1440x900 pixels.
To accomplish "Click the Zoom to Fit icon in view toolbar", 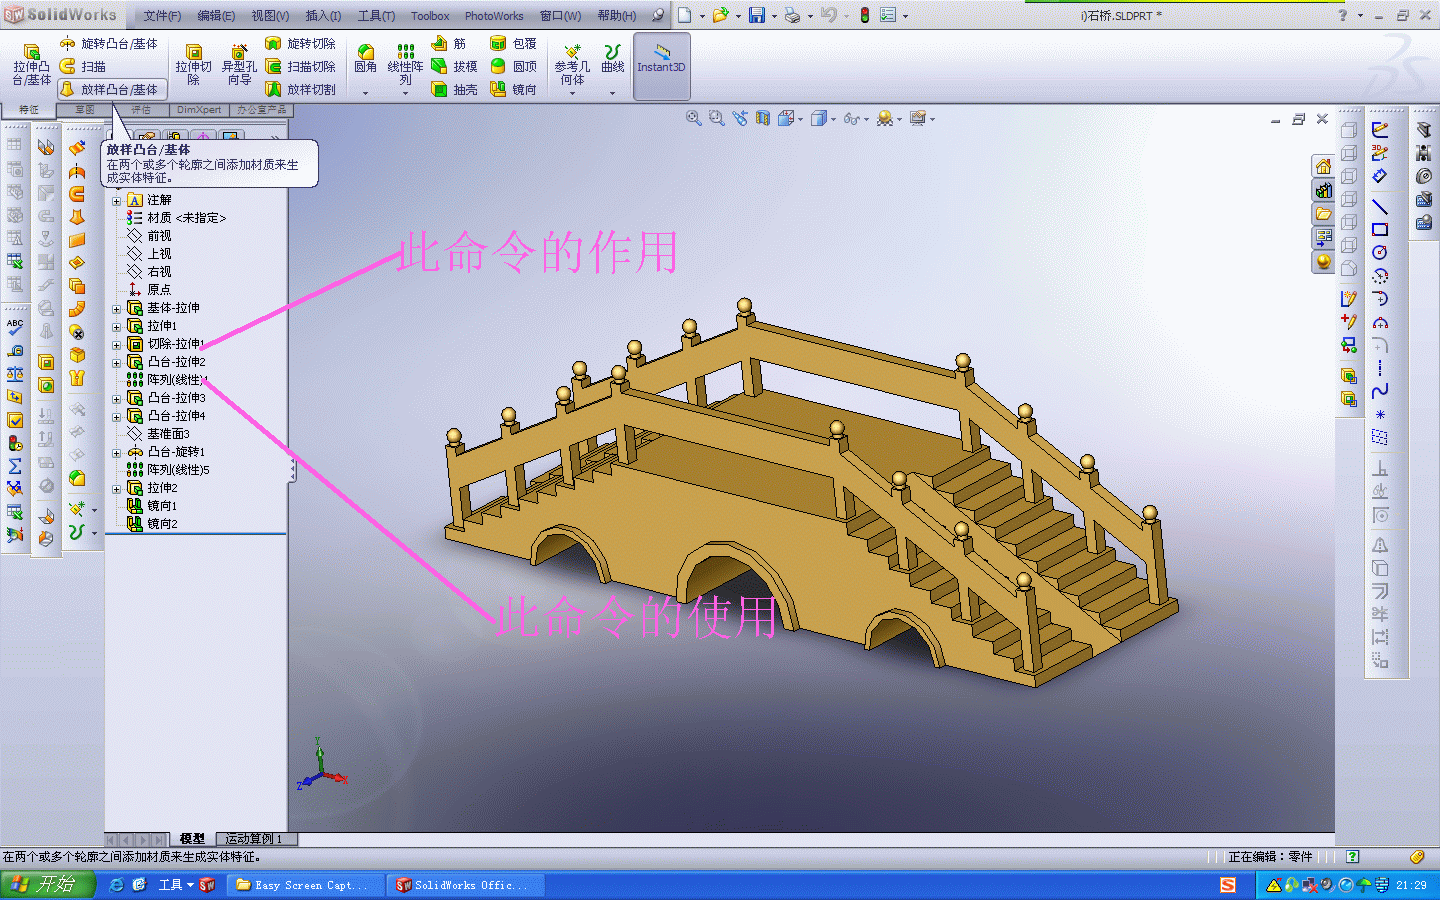I will click(x=693, y=118).
